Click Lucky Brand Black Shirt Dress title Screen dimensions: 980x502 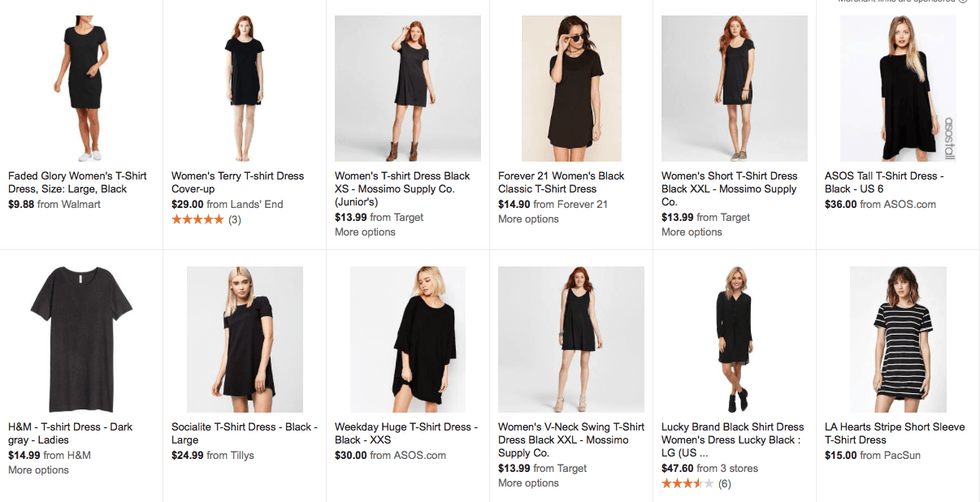pos(732,440)
